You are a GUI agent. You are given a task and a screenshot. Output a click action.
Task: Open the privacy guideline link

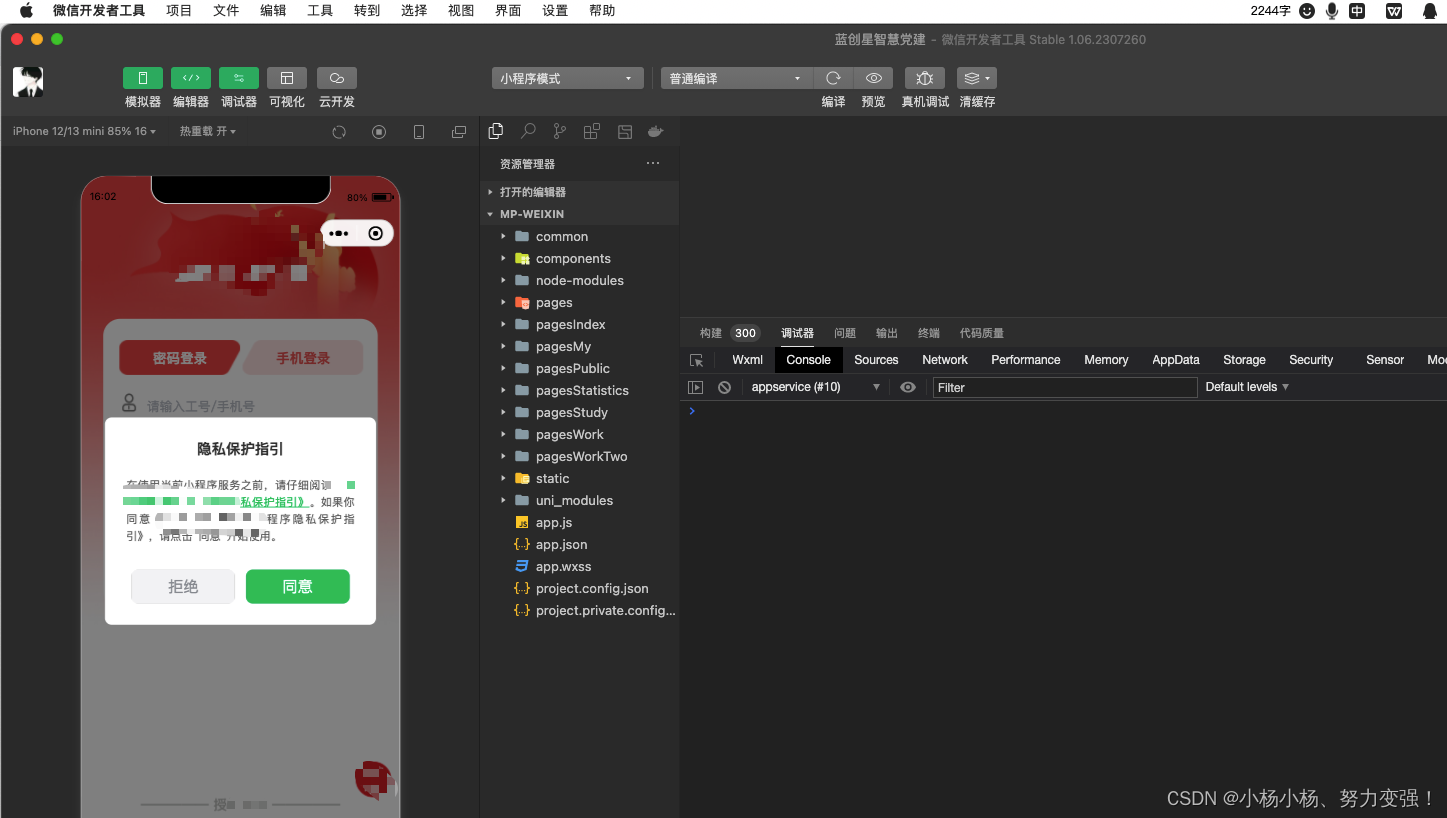point(273,502)
